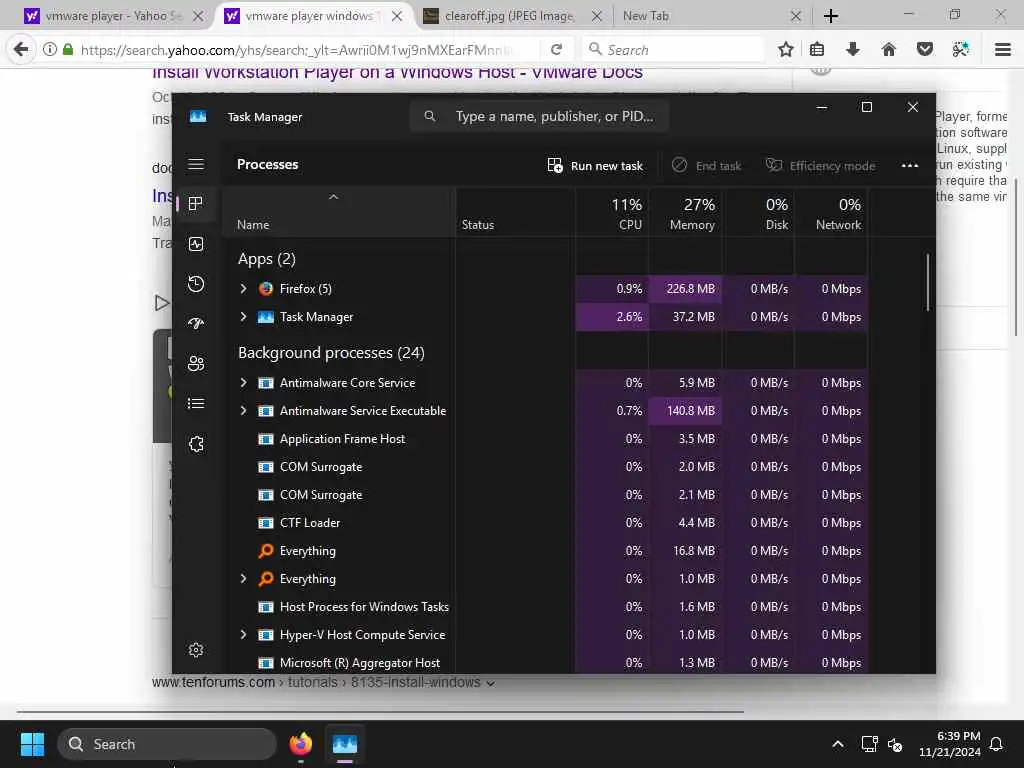Viewport: 1024px width, 768px height.
Task: Click the Pocket icon in Firefox toolbar
Action: point(925,49)
